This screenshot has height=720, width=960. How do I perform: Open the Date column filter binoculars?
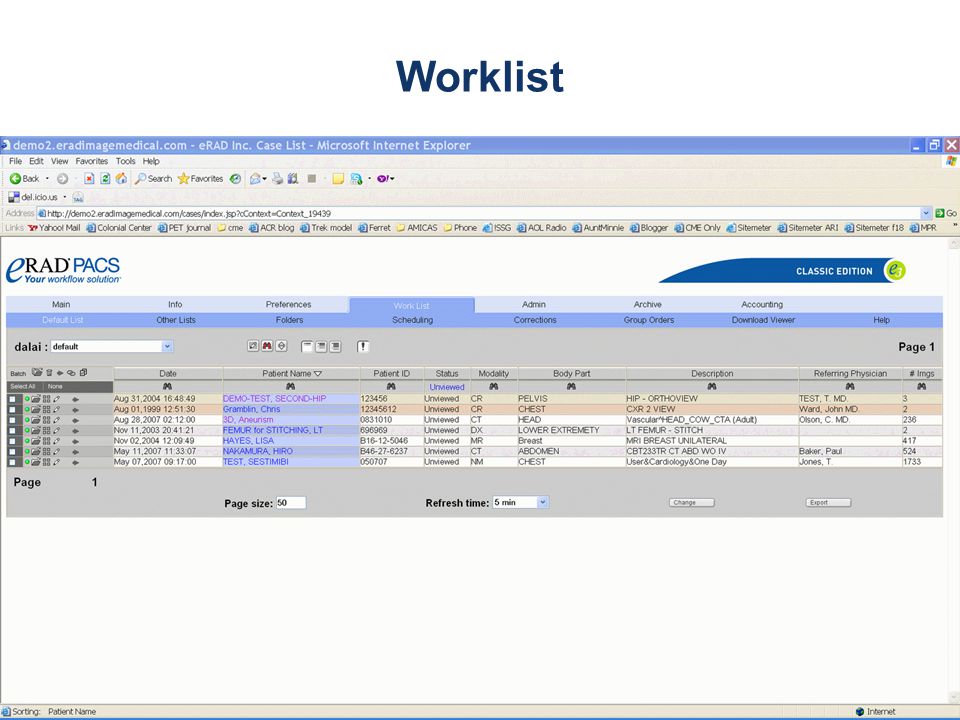point(167,386)
